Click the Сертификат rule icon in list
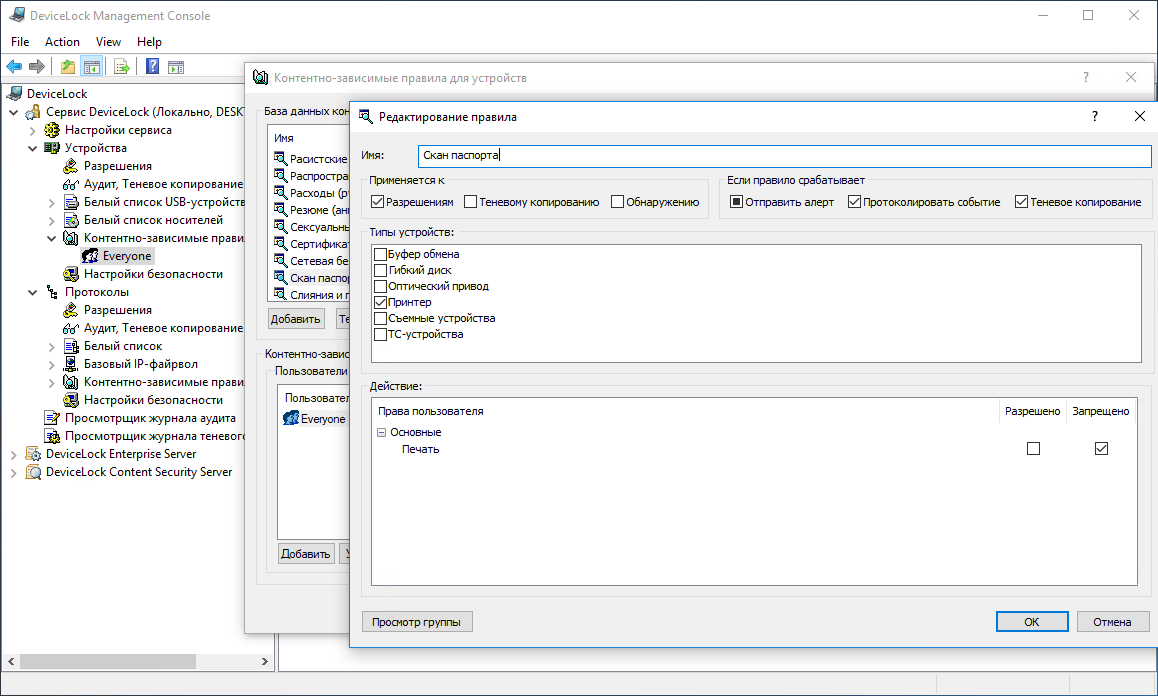 point(280,243)
